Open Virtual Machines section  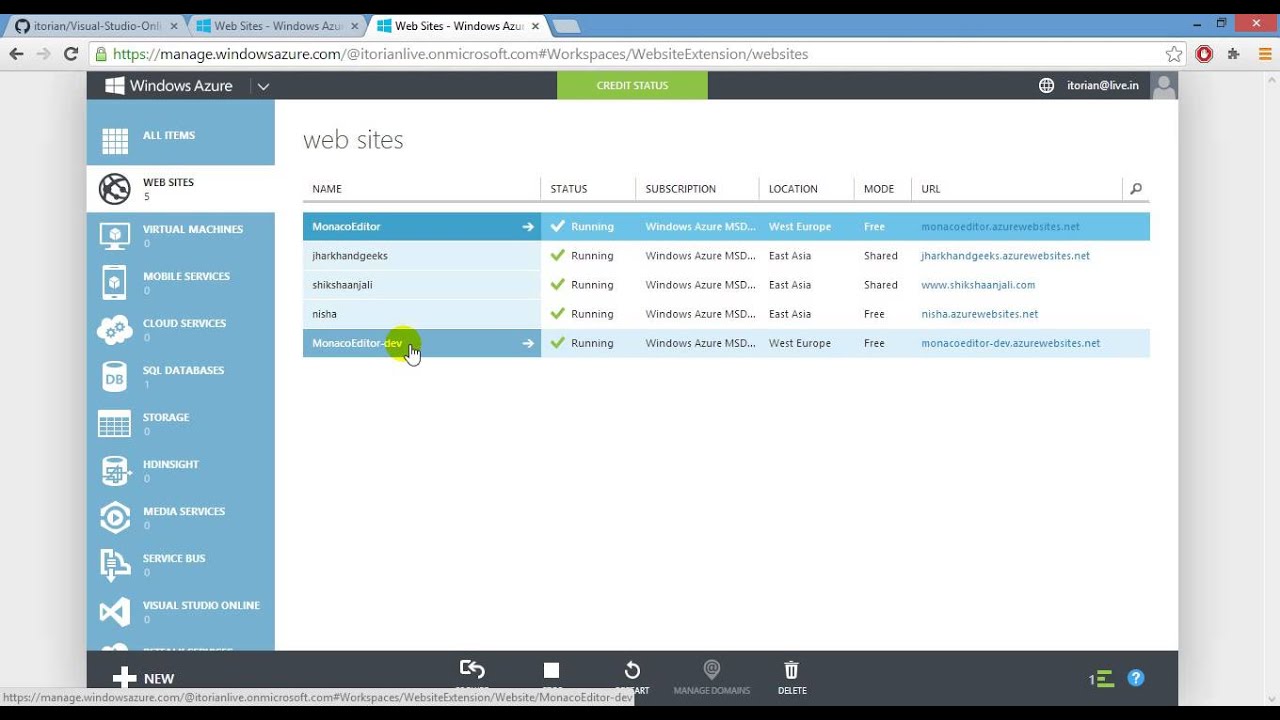coord(180,235)
